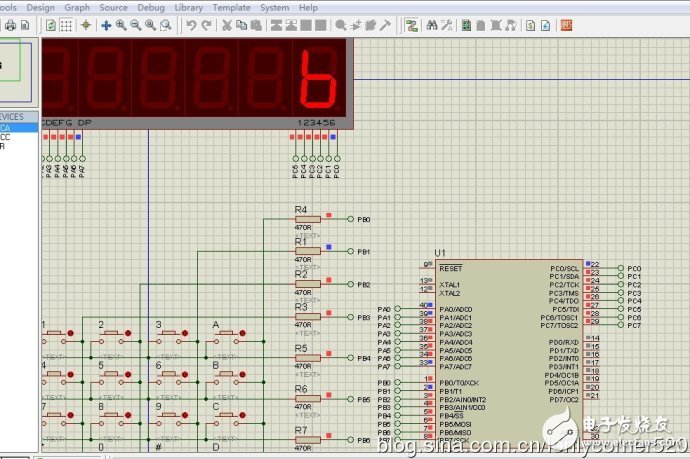690x459 pixels.
Task: Click the Paste from clipboard icon
Action: [x=256, y=26]
